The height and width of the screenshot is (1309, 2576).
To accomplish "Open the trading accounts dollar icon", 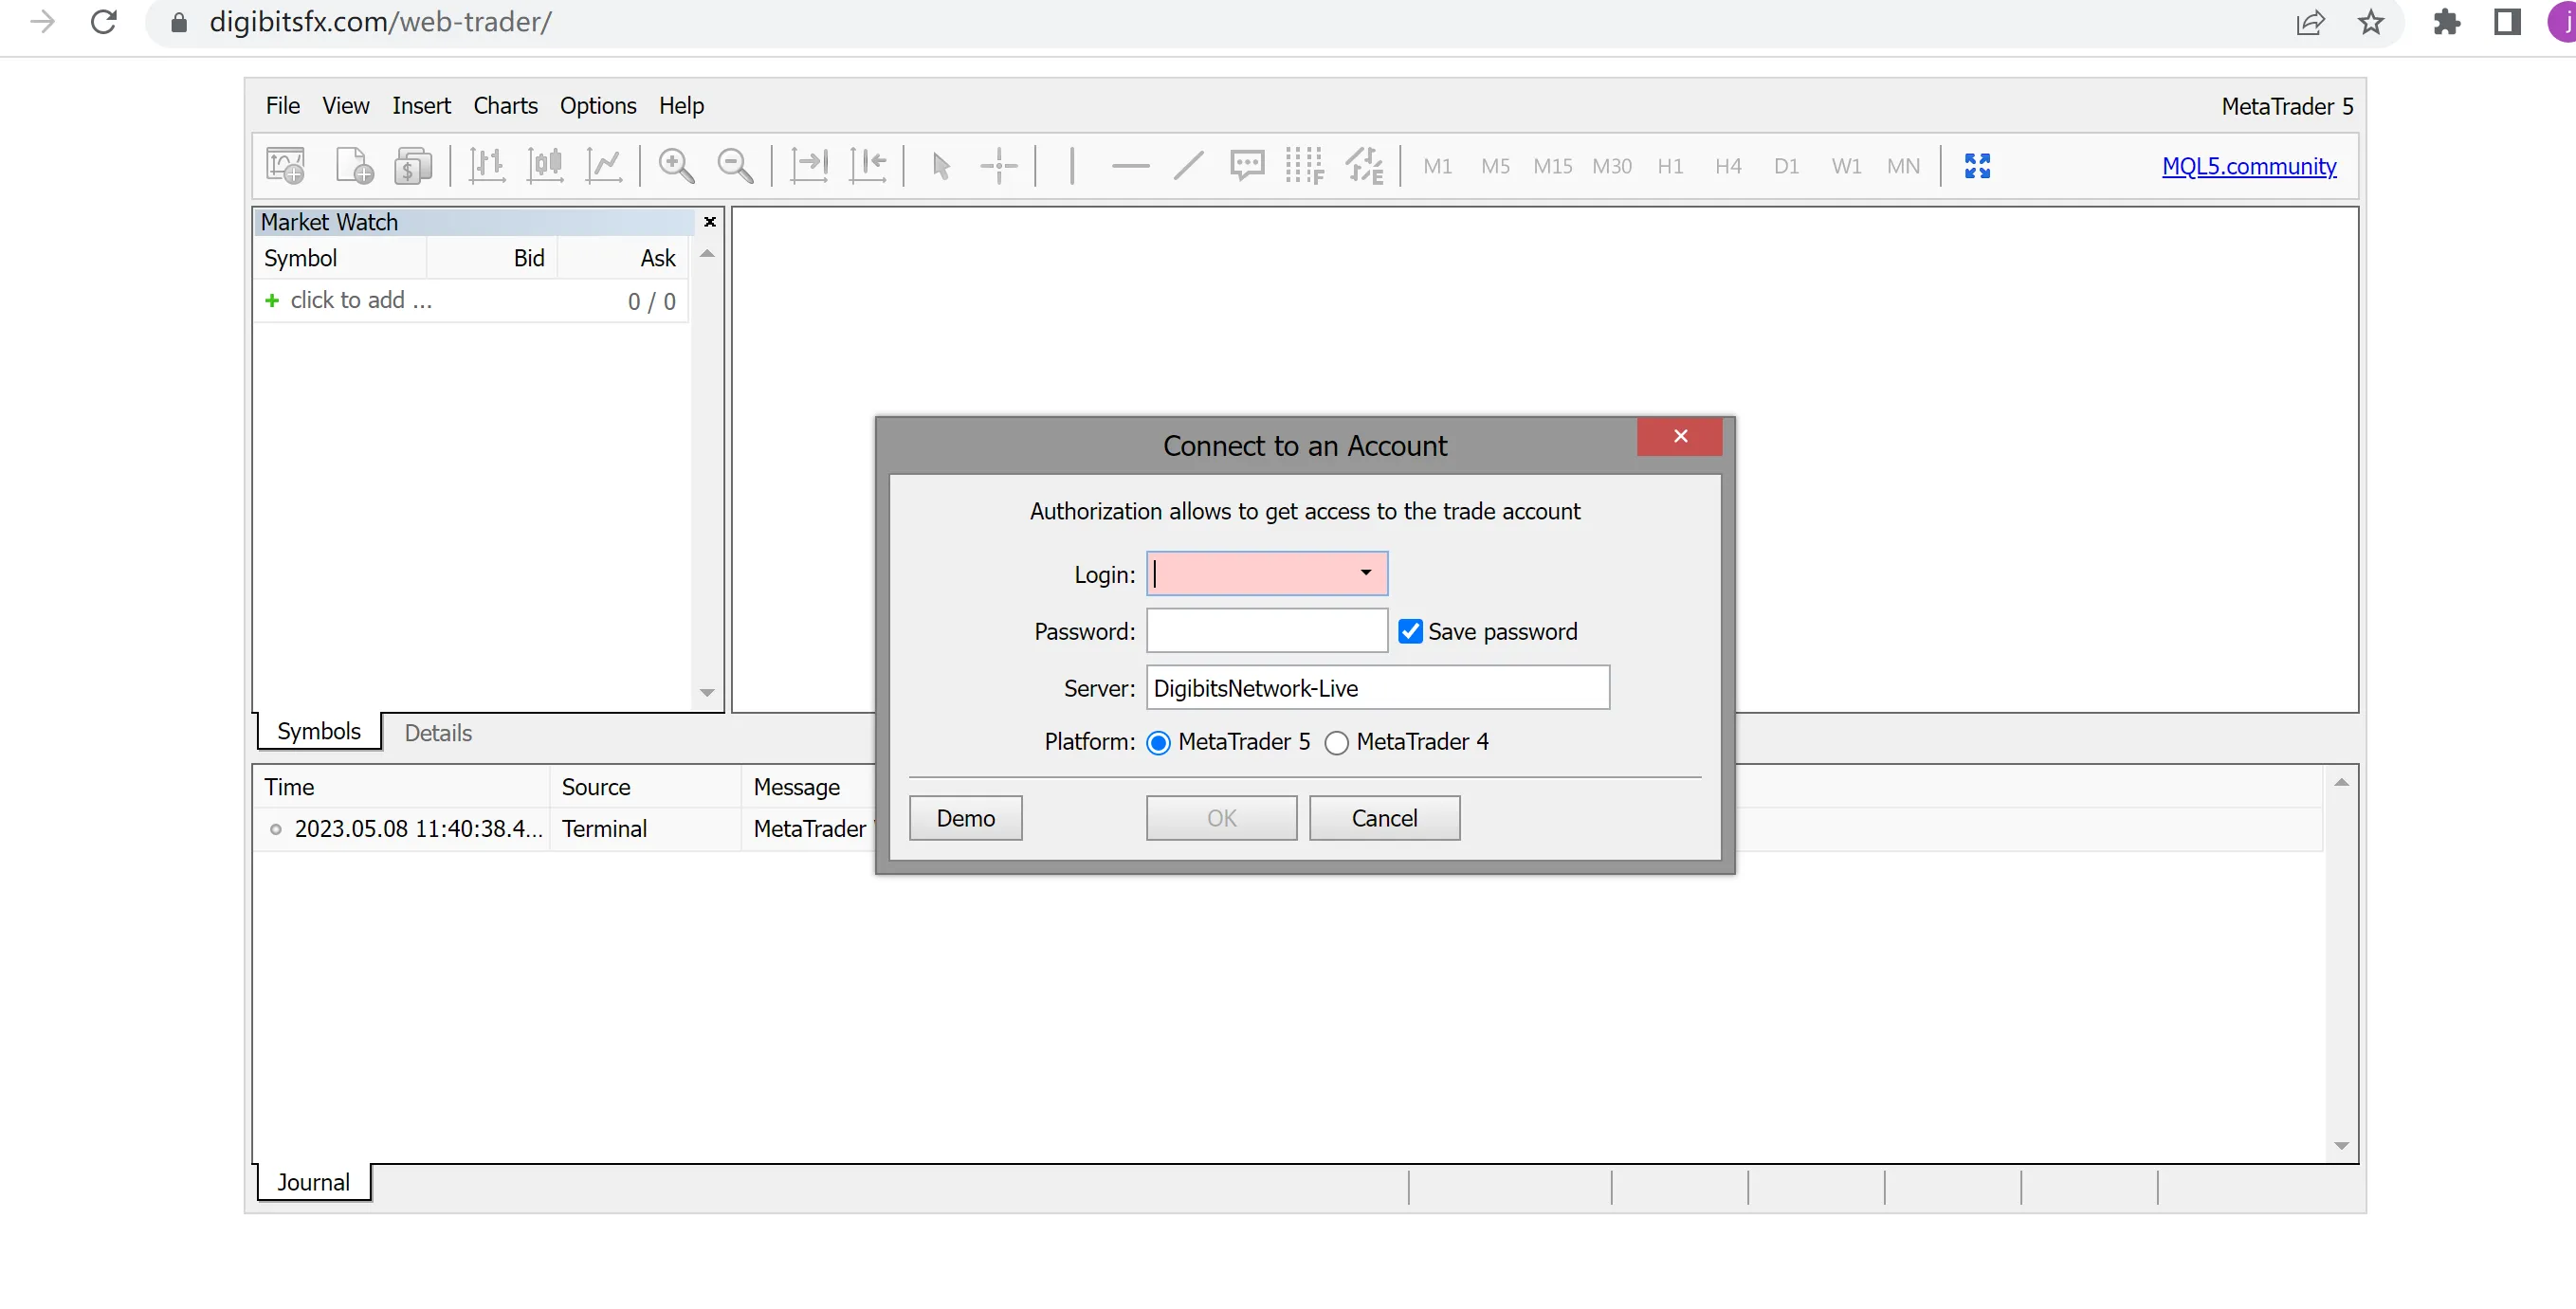I will [x=413, y=165].
